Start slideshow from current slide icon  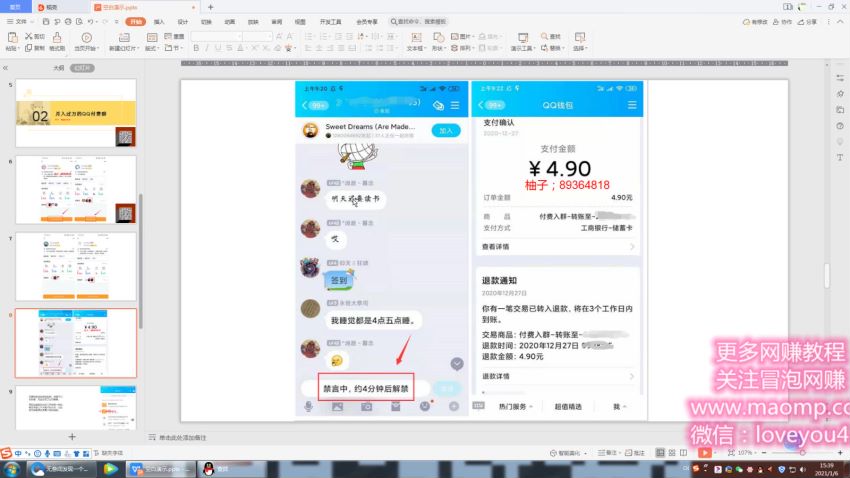coord(86,37)
